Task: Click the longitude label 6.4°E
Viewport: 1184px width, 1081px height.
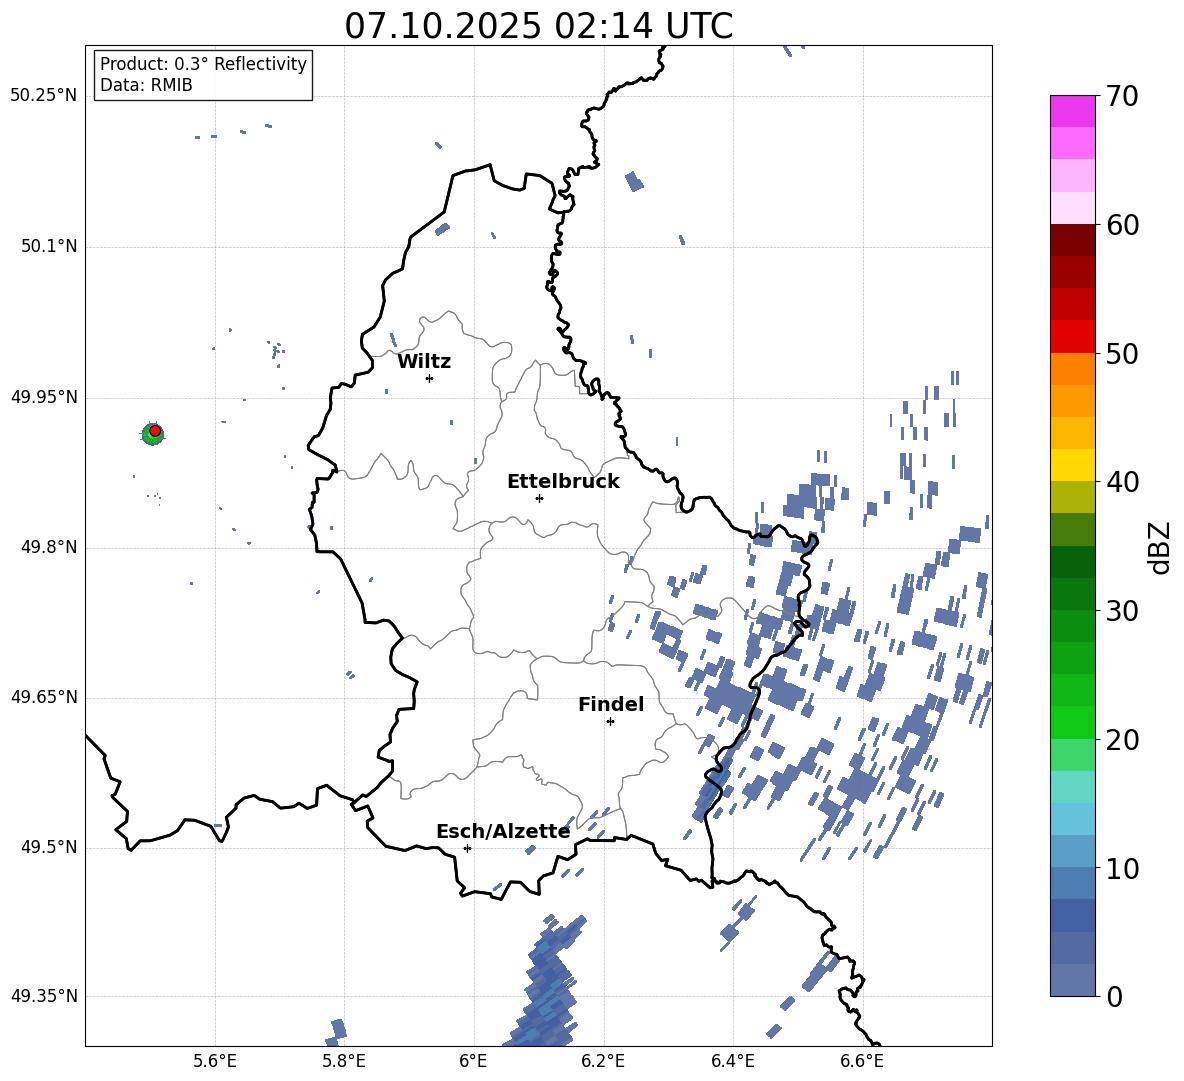Action: tap(732, 1061)
